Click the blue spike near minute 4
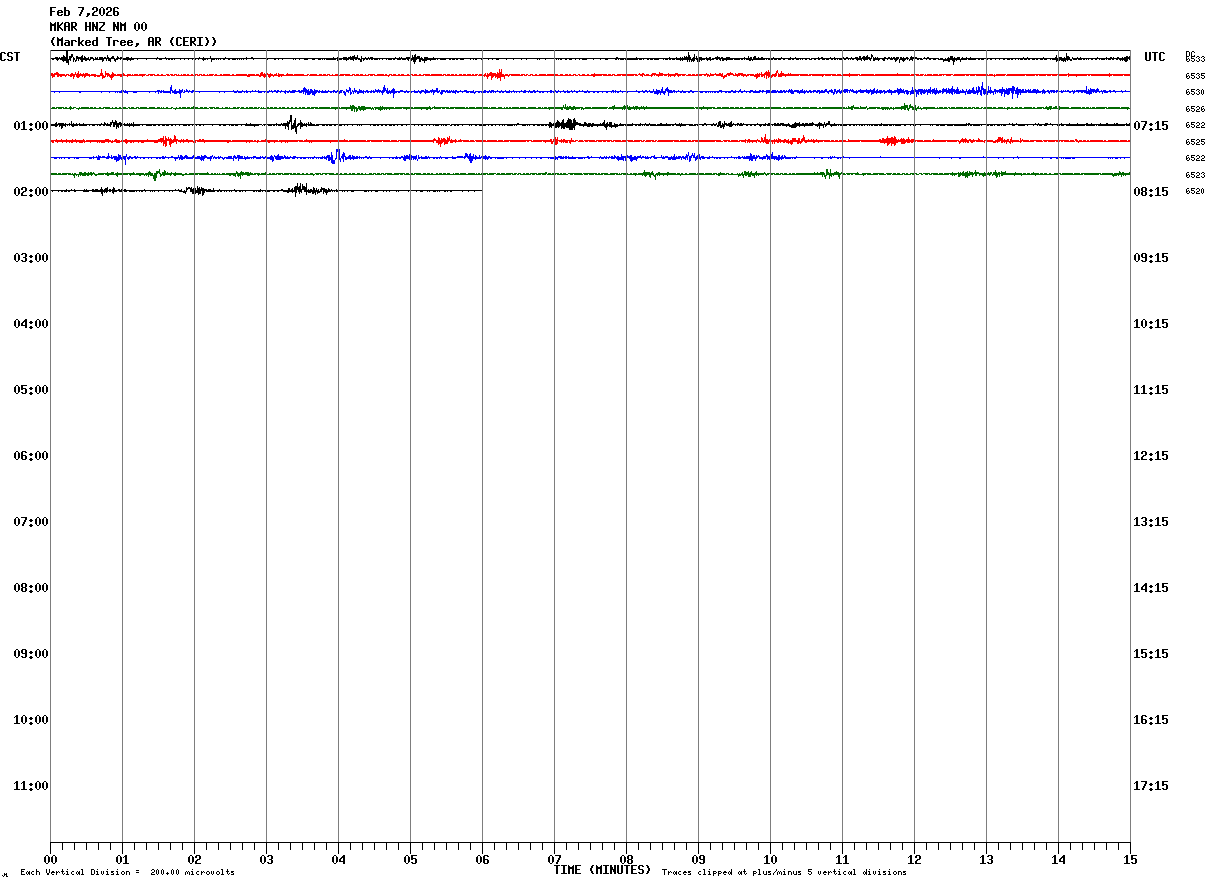Screen dimensions: 1210x886 coord(338,156)
